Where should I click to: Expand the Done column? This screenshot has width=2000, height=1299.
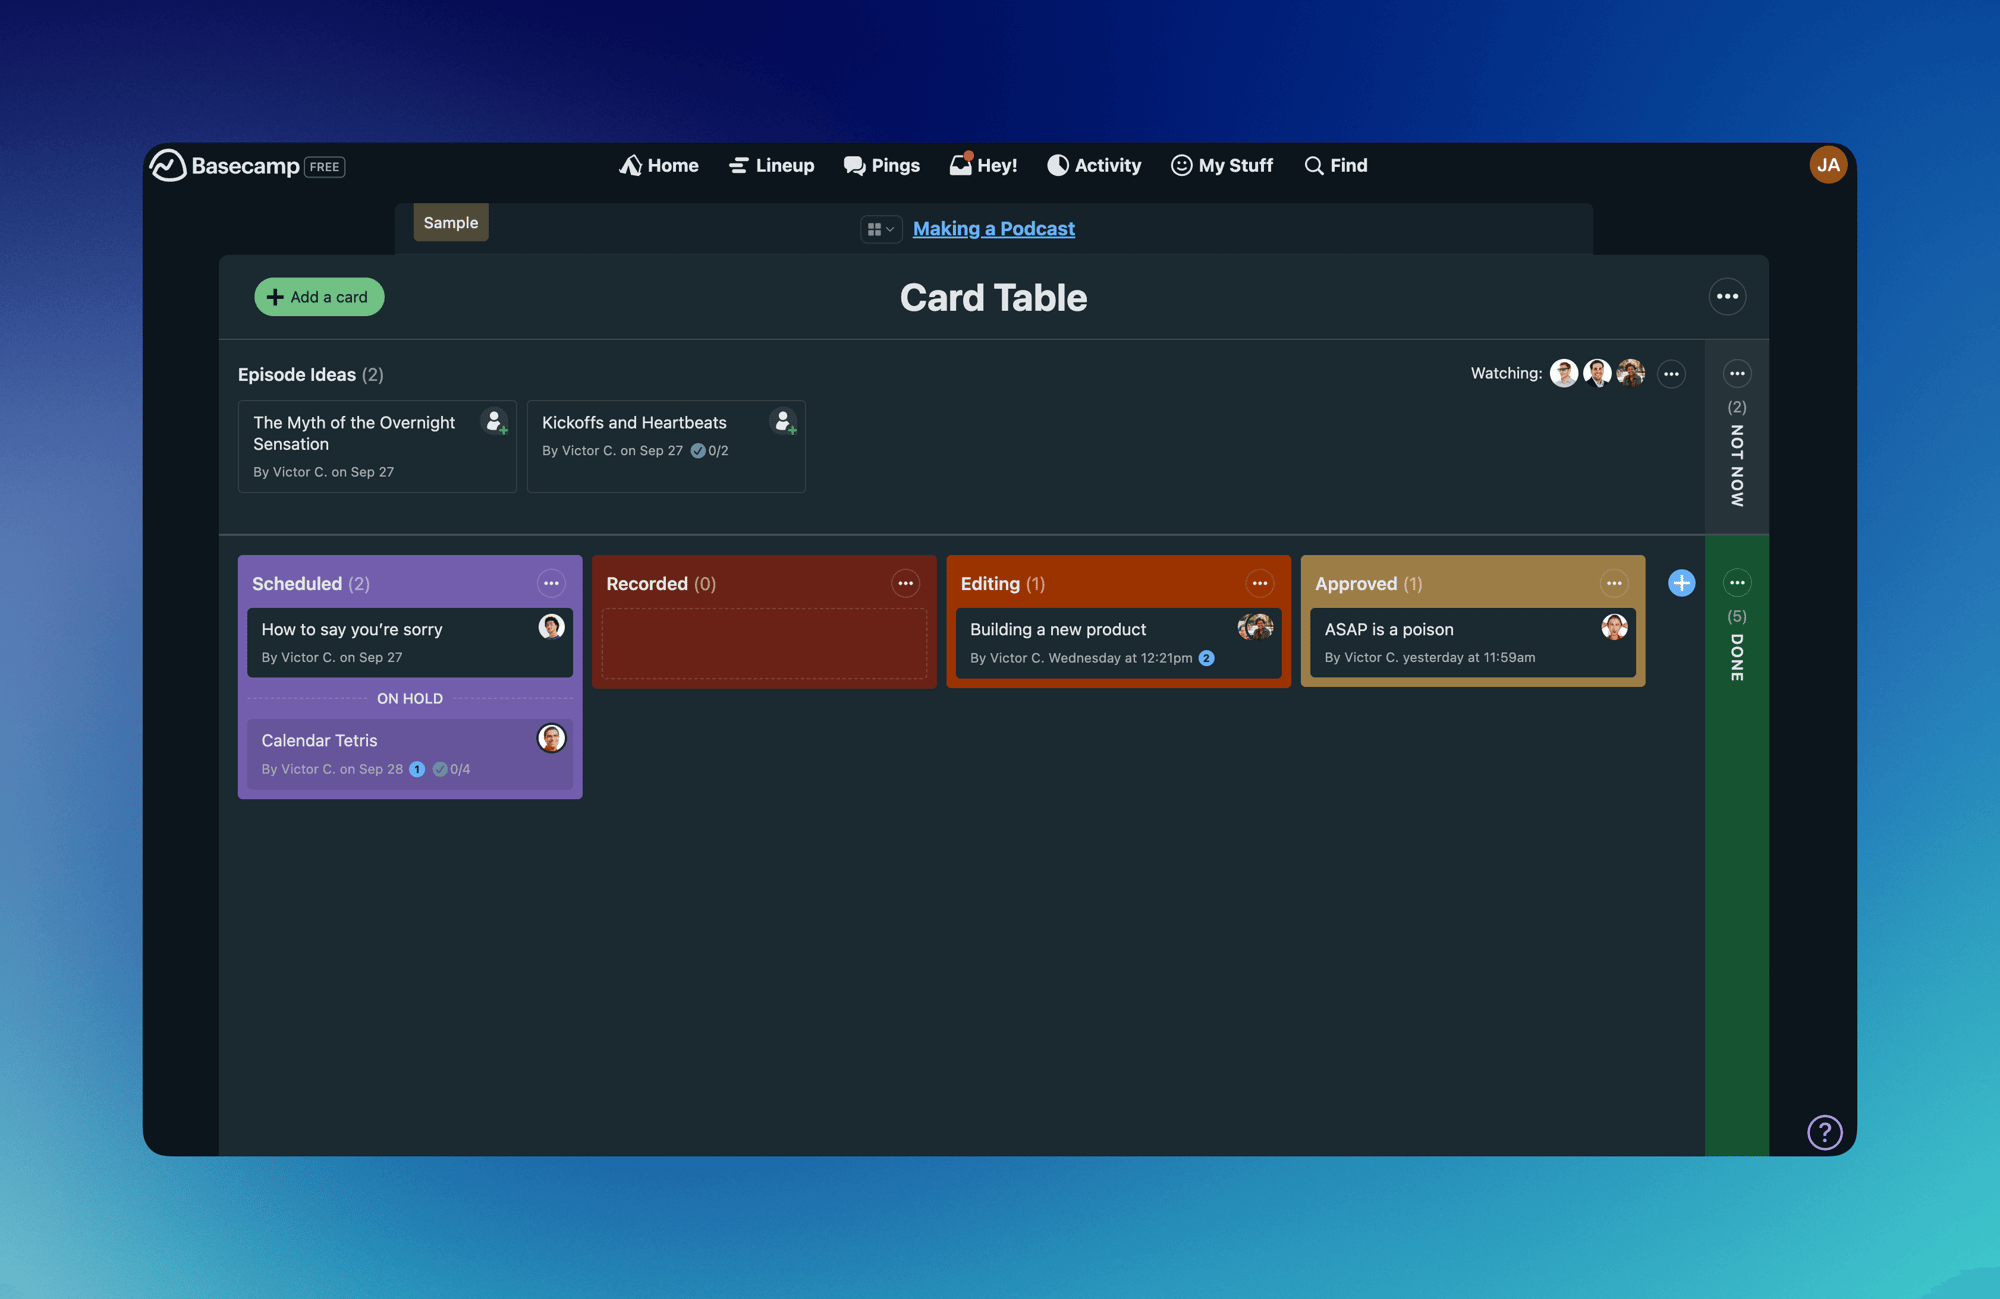point(1737,657)
